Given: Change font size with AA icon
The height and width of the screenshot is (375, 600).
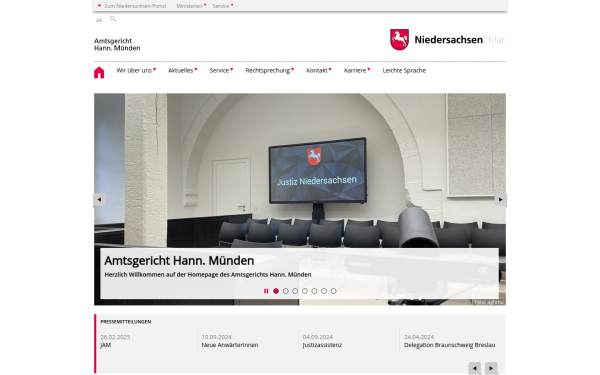Looking at the screenshot, I should point(99,20).
